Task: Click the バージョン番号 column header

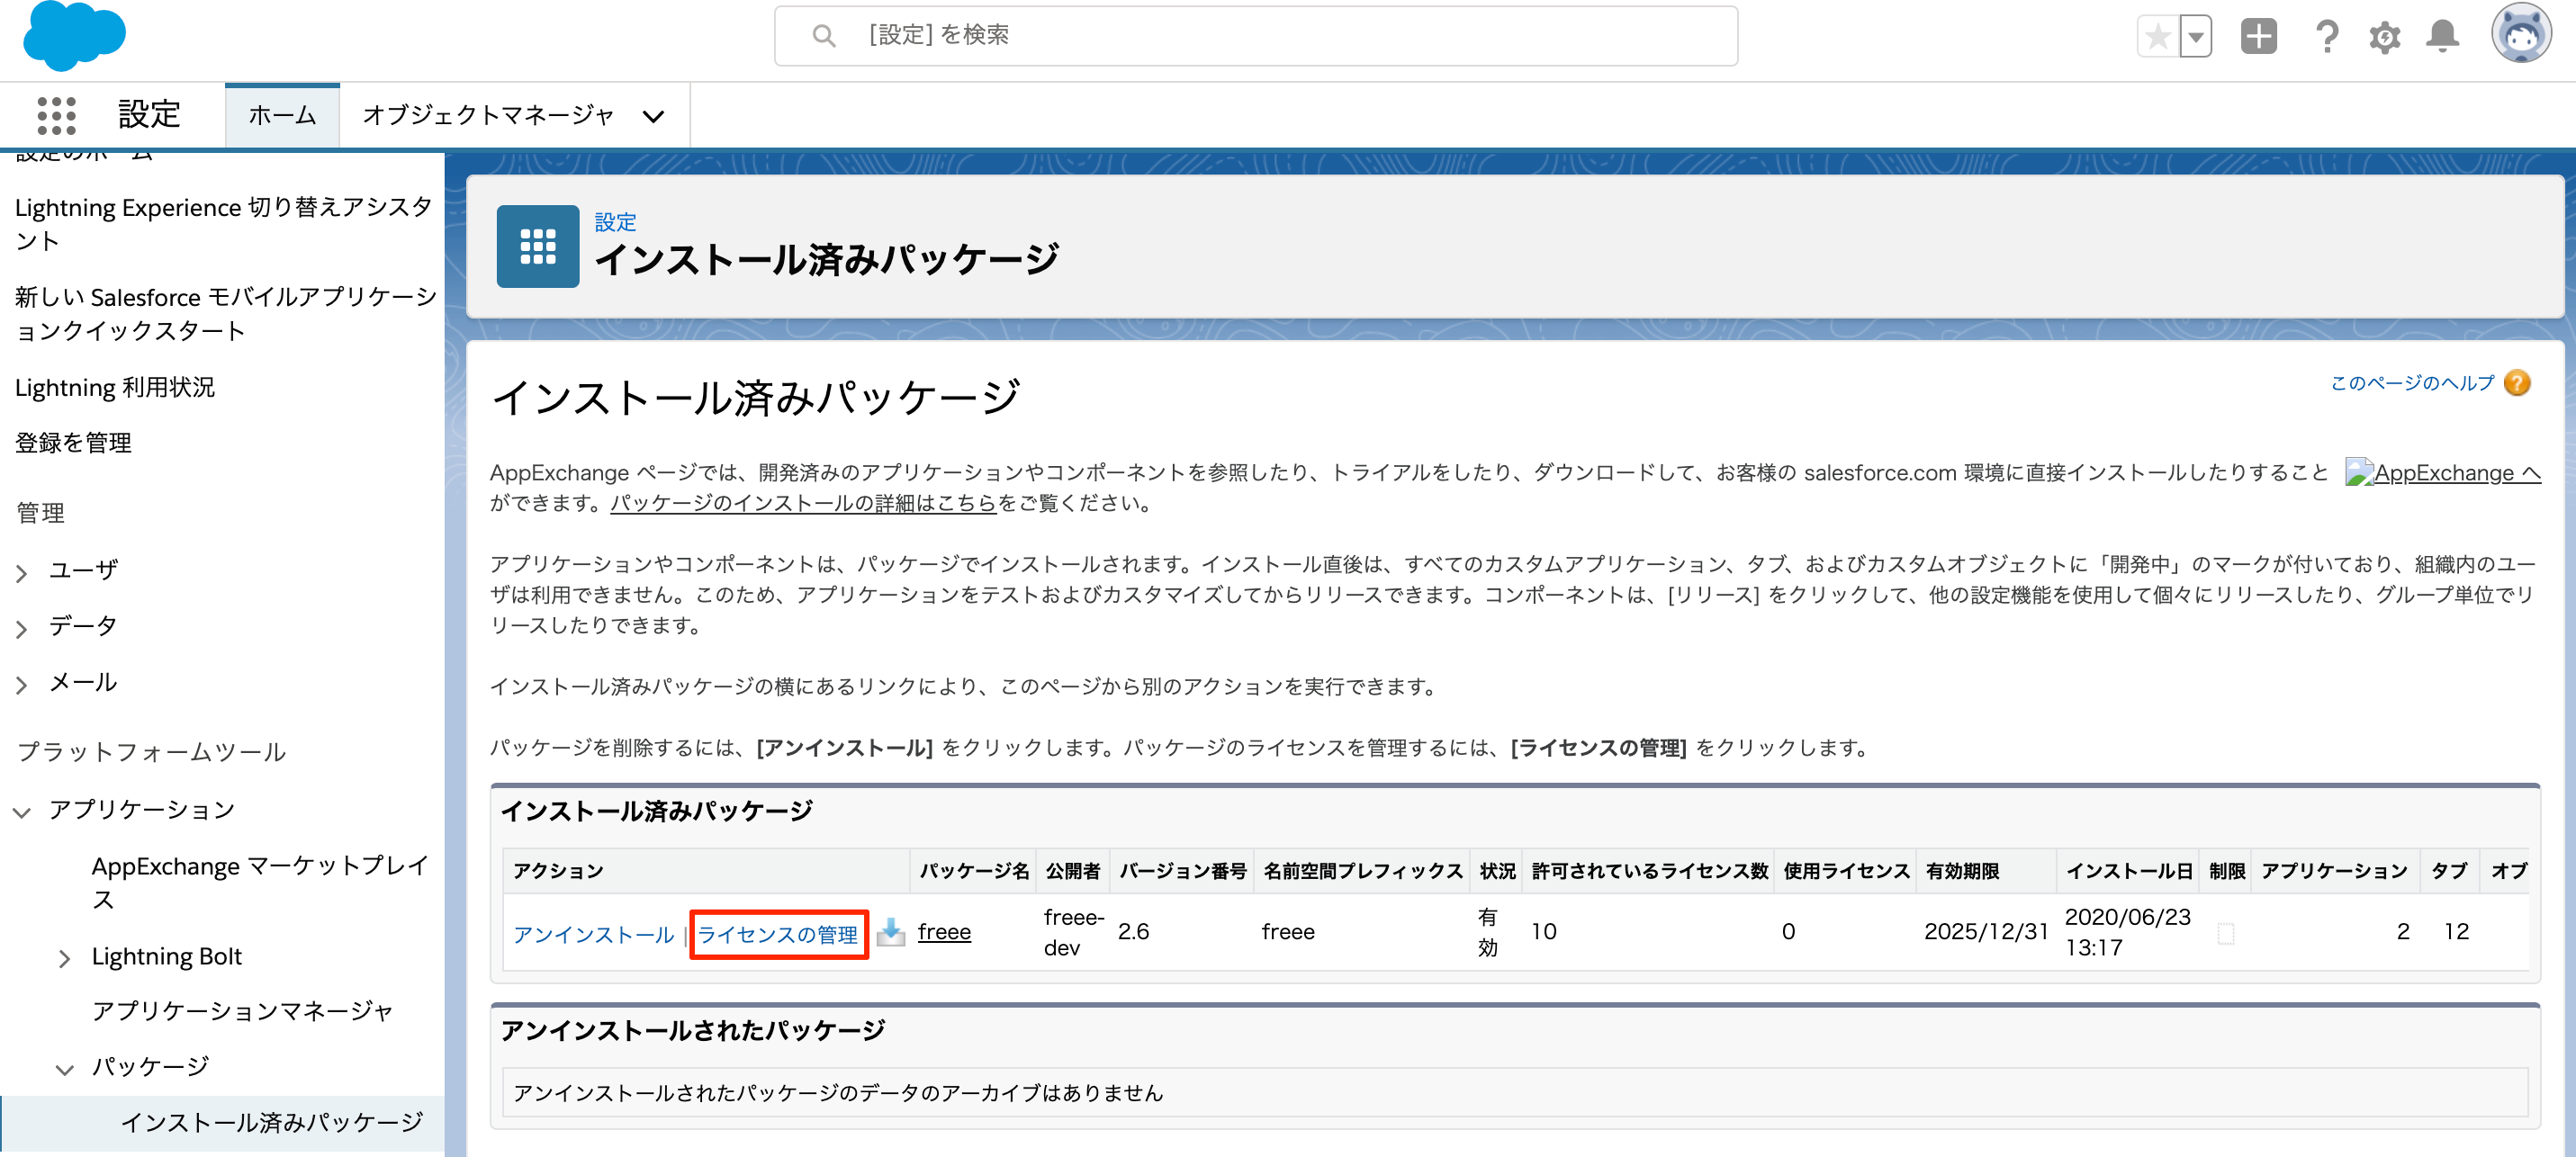Action: click(1183, 871)
